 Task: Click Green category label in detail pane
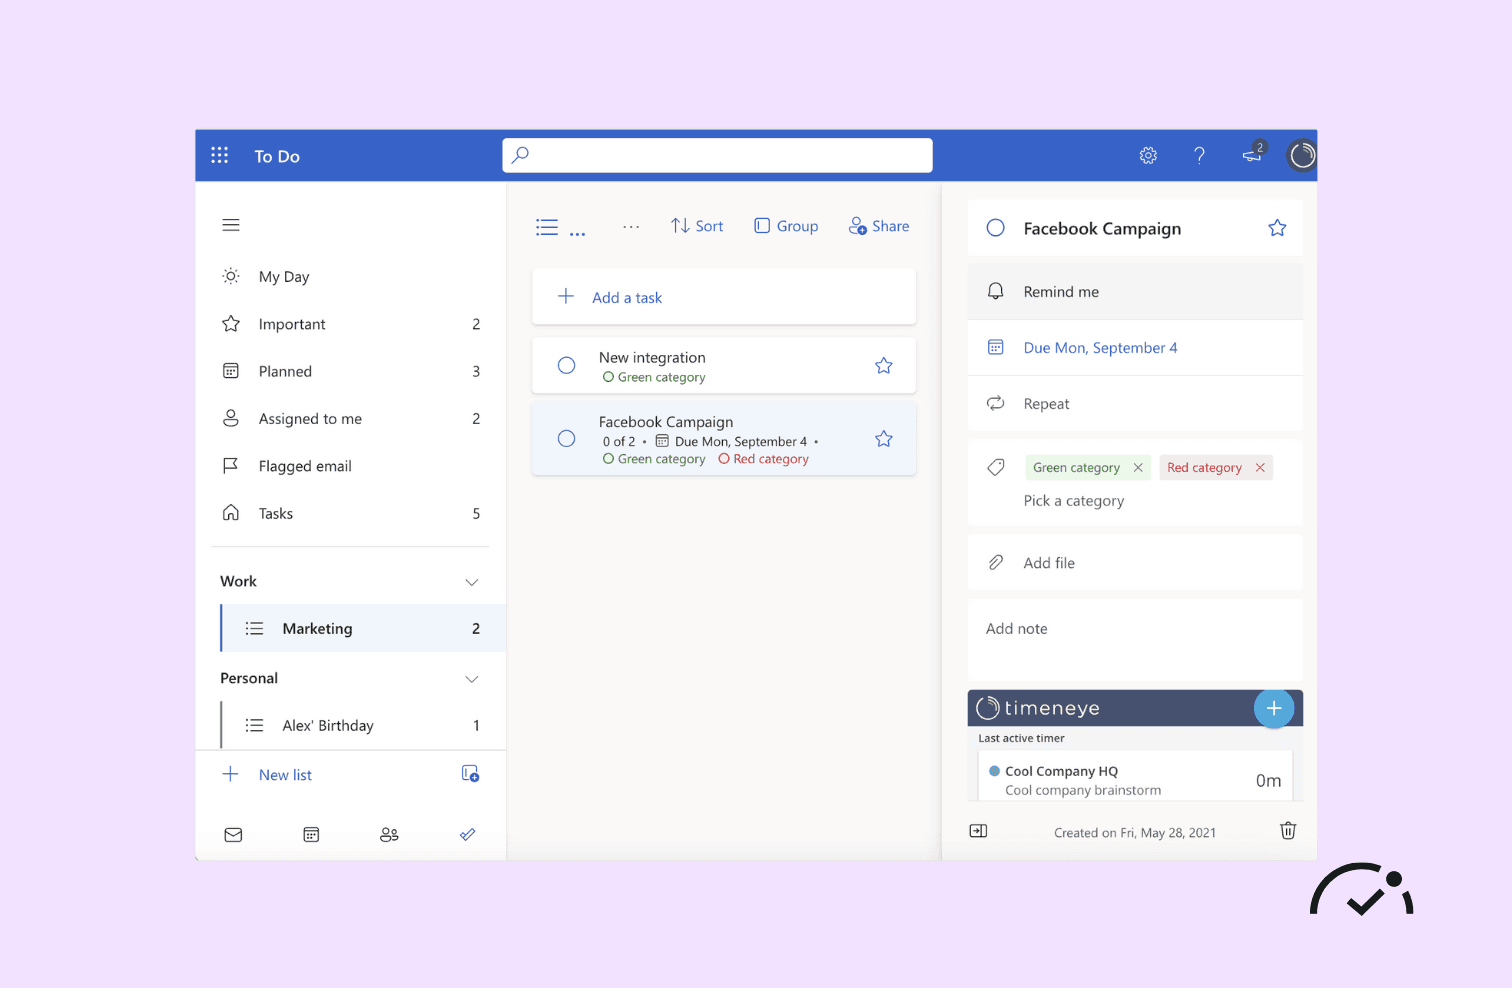(x=1076, y=468)
